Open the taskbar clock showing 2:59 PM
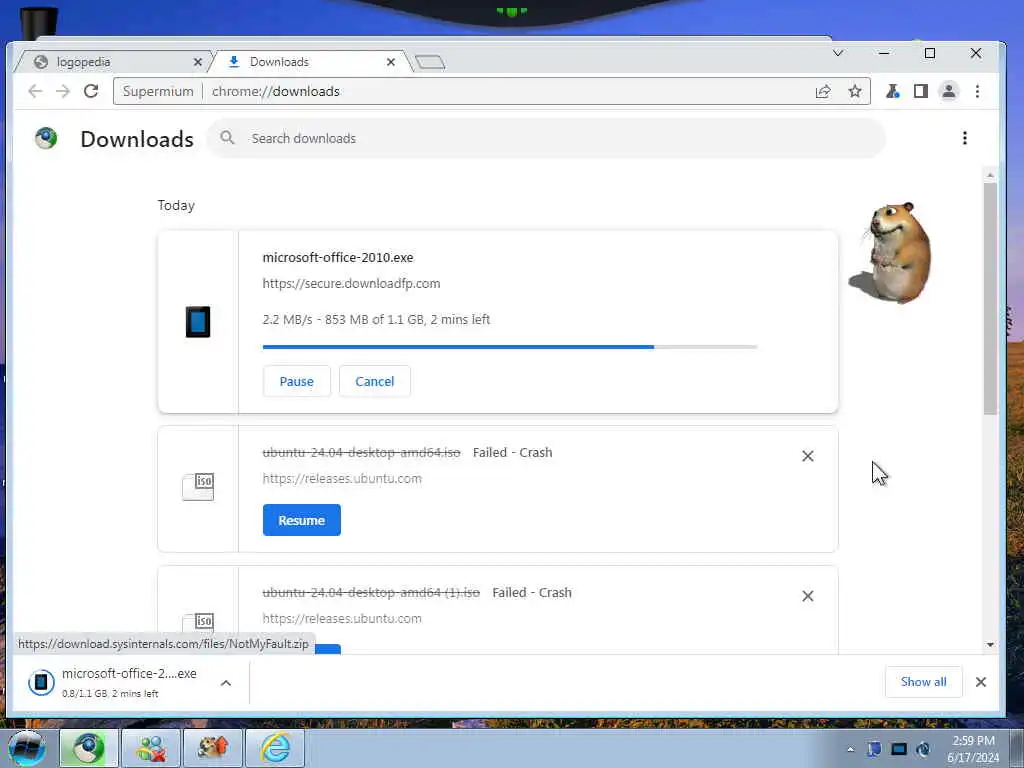1024x768 pixels. tap(973, 749)
